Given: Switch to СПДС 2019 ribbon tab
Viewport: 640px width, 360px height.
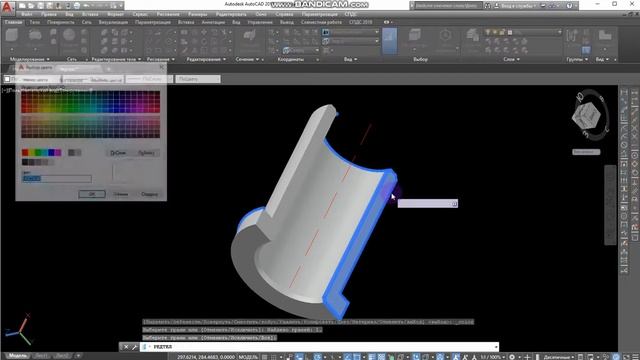Looking at the screenshot, I should coord(361,22).
